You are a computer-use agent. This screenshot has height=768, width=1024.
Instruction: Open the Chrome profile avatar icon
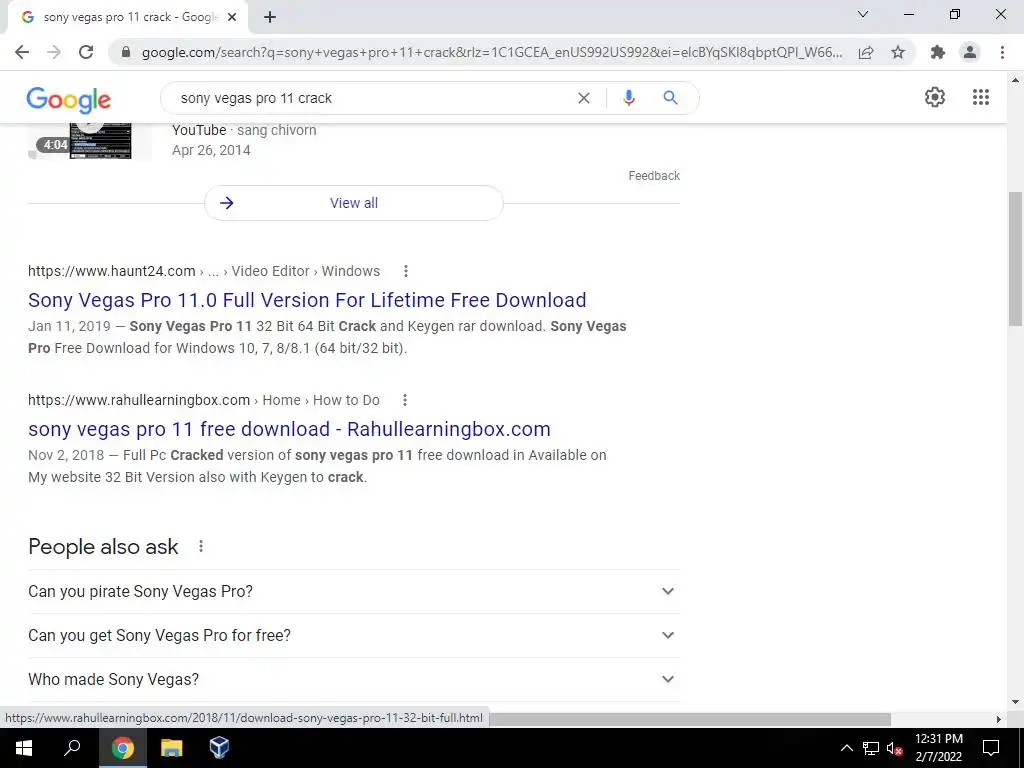pos(970,52)
